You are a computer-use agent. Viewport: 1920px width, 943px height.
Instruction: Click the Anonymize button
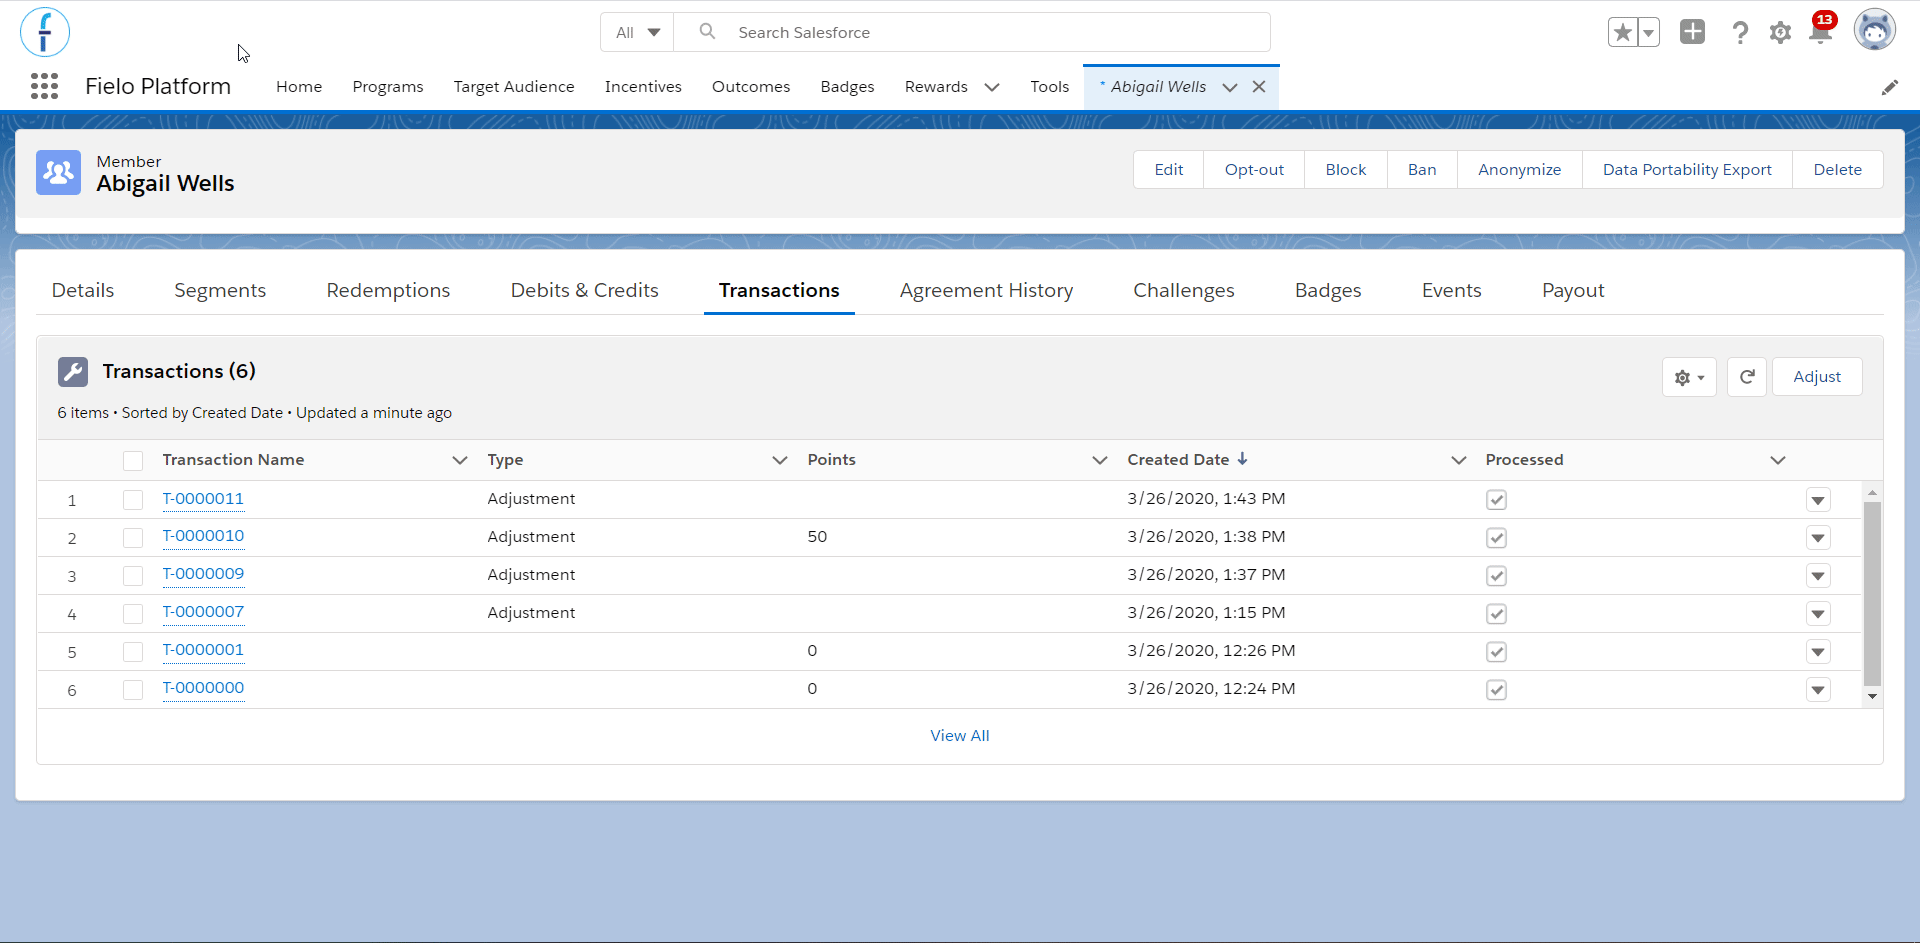point(1519,170)
